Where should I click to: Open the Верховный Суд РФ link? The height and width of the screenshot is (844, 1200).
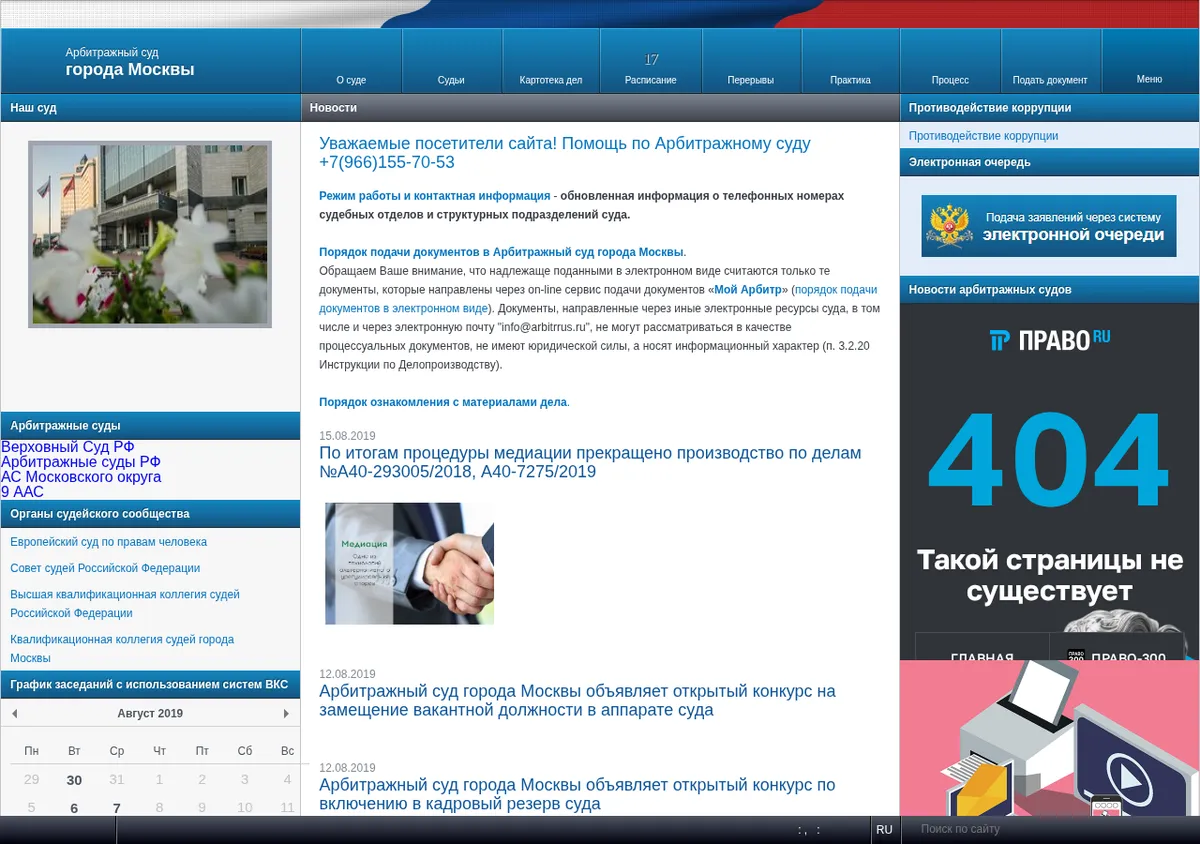[67, 447]
